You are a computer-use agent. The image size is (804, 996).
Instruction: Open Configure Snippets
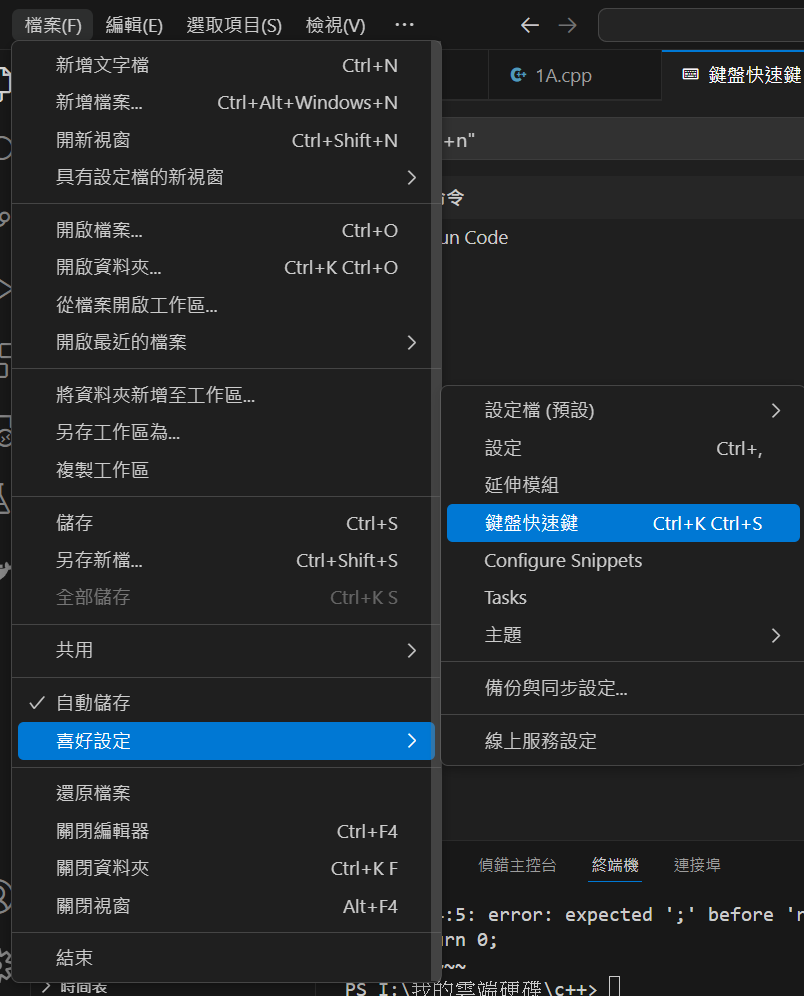click(623, 560)
